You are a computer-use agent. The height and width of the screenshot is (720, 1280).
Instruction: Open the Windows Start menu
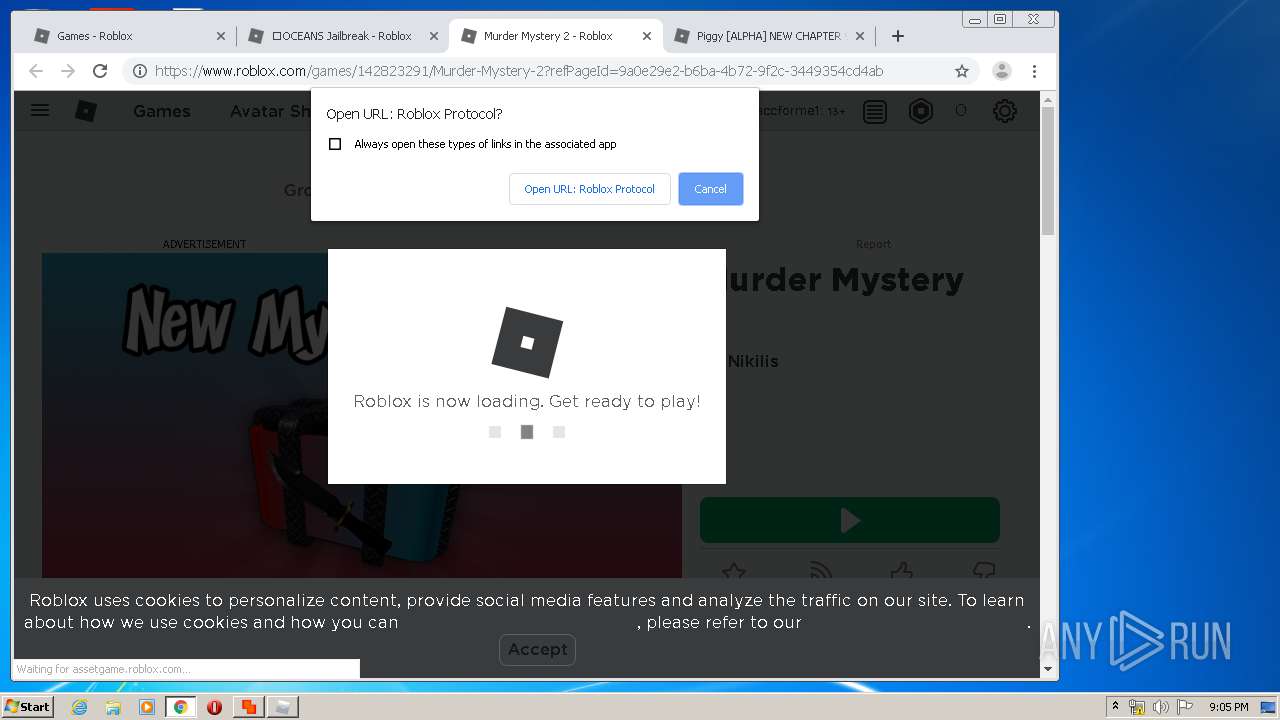coord(28,707)
